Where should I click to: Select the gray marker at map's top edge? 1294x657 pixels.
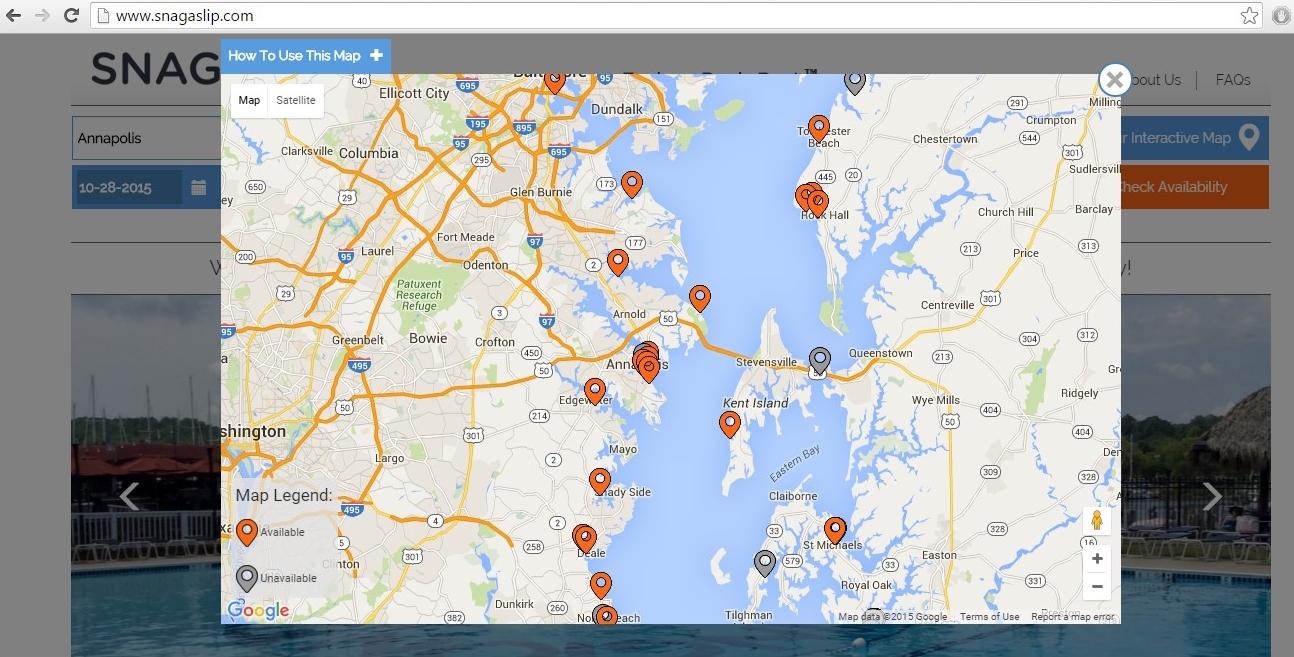point(855,83)
